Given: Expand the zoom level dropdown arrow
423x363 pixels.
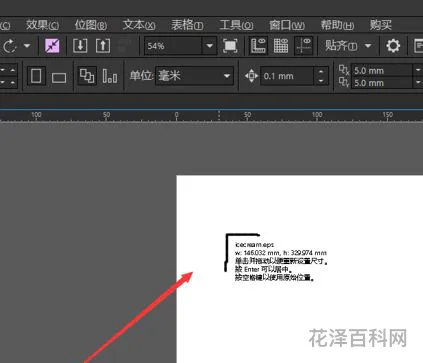Looking at the screenshot, I should pos(209,46).
